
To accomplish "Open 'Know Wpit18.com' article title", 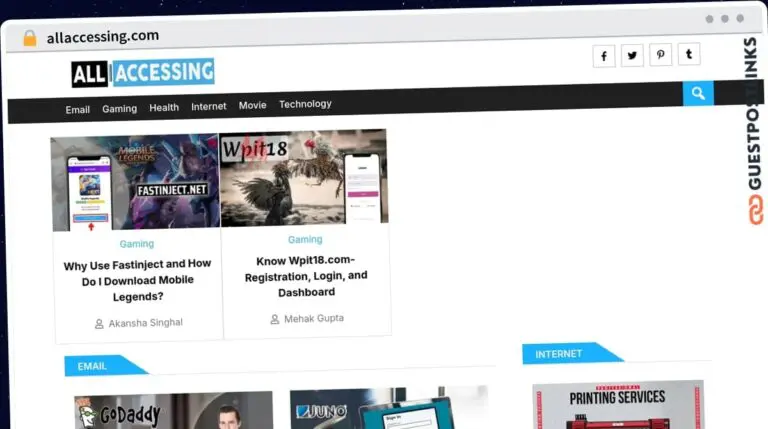I will tap(306, 276).
